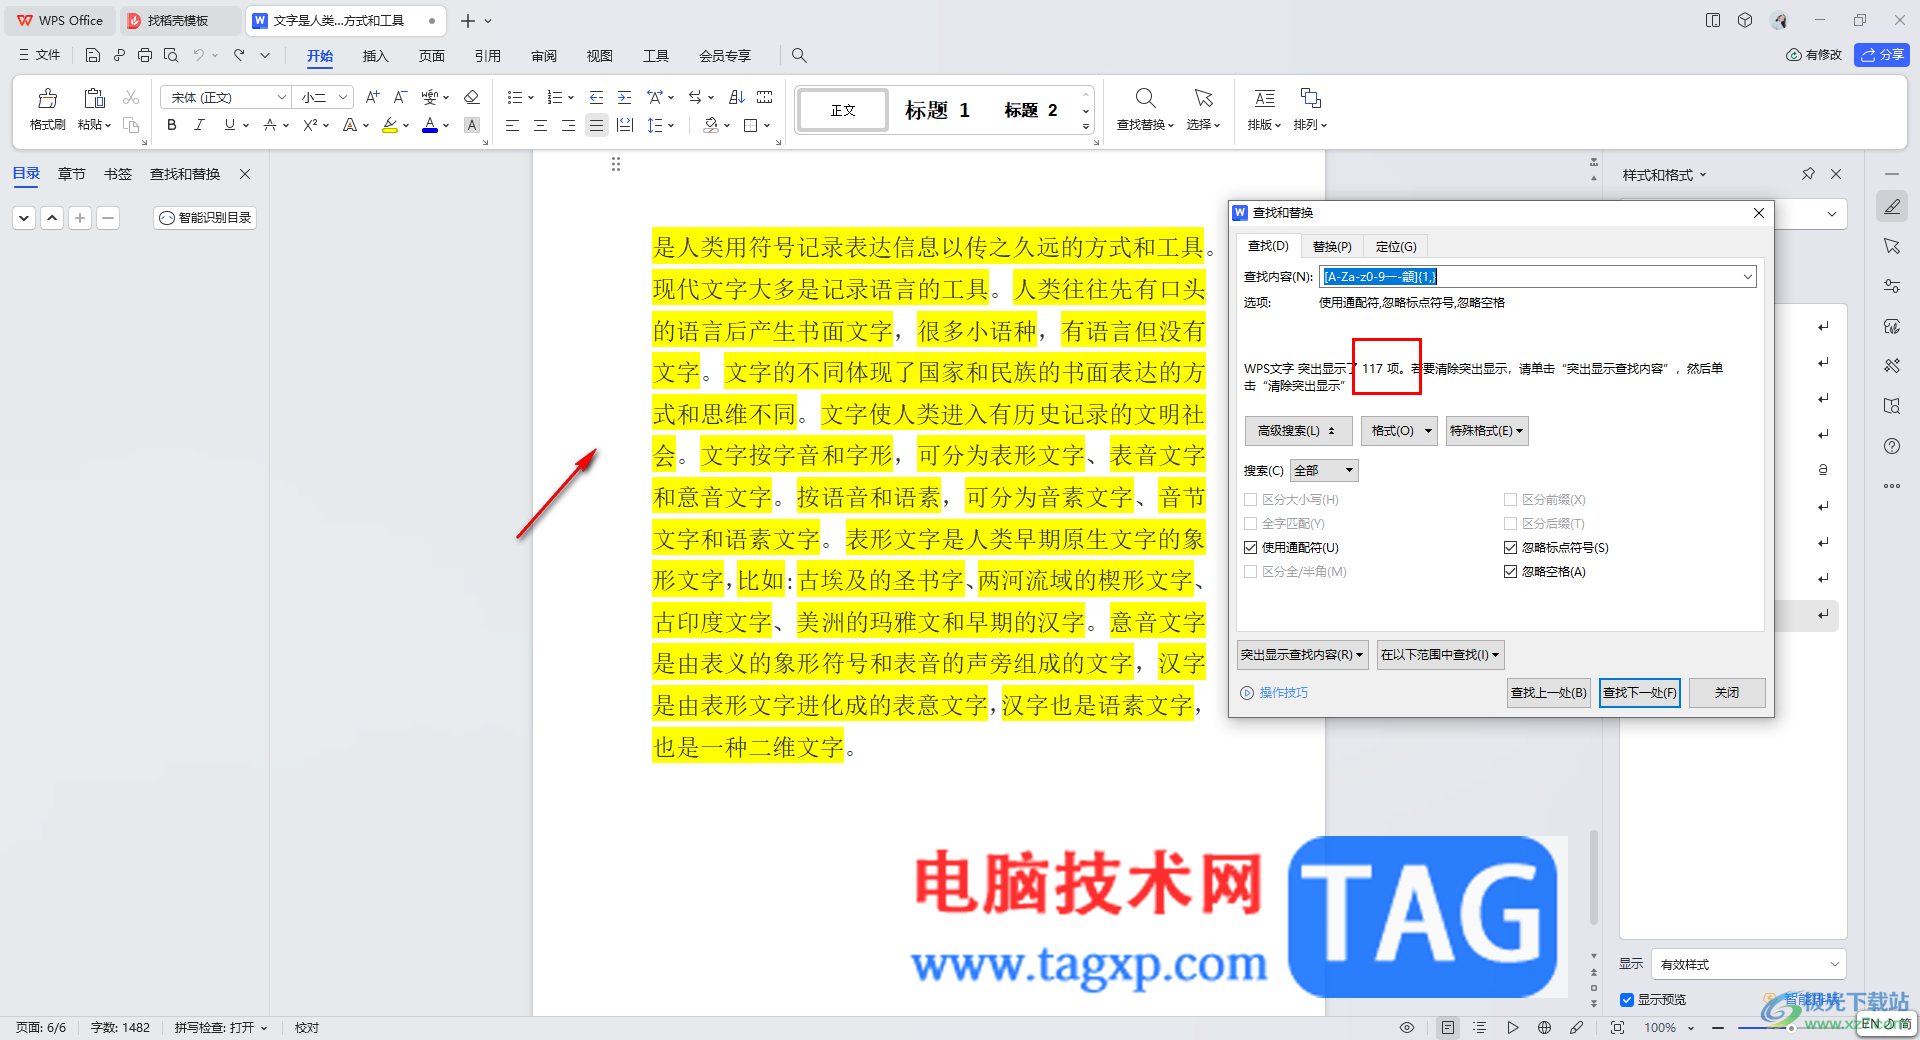Apply the yellow highlight color
Screen dimensions: 1920x1040
[x=390, y=125]
